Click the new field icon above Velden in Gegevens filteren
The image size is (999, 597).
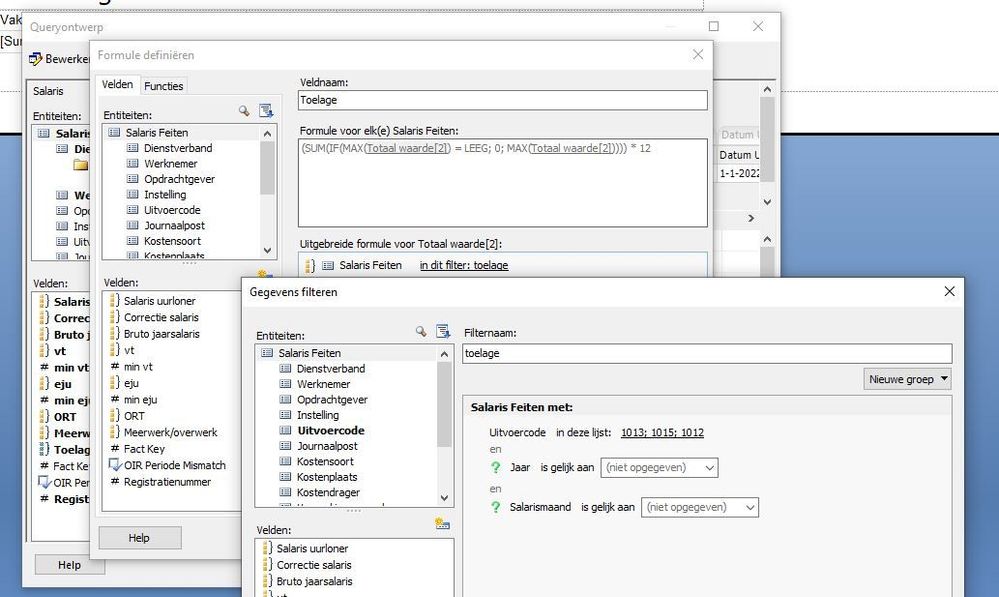click(x=442, y=524)
